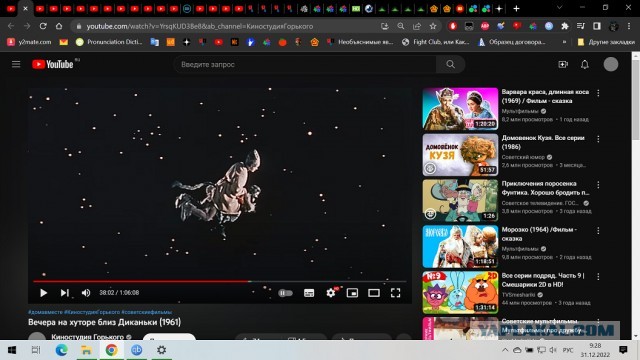This screenshot has height=360, width=640.
Task: Open options menu for Смешарики video
Action: tap(598, 277)
